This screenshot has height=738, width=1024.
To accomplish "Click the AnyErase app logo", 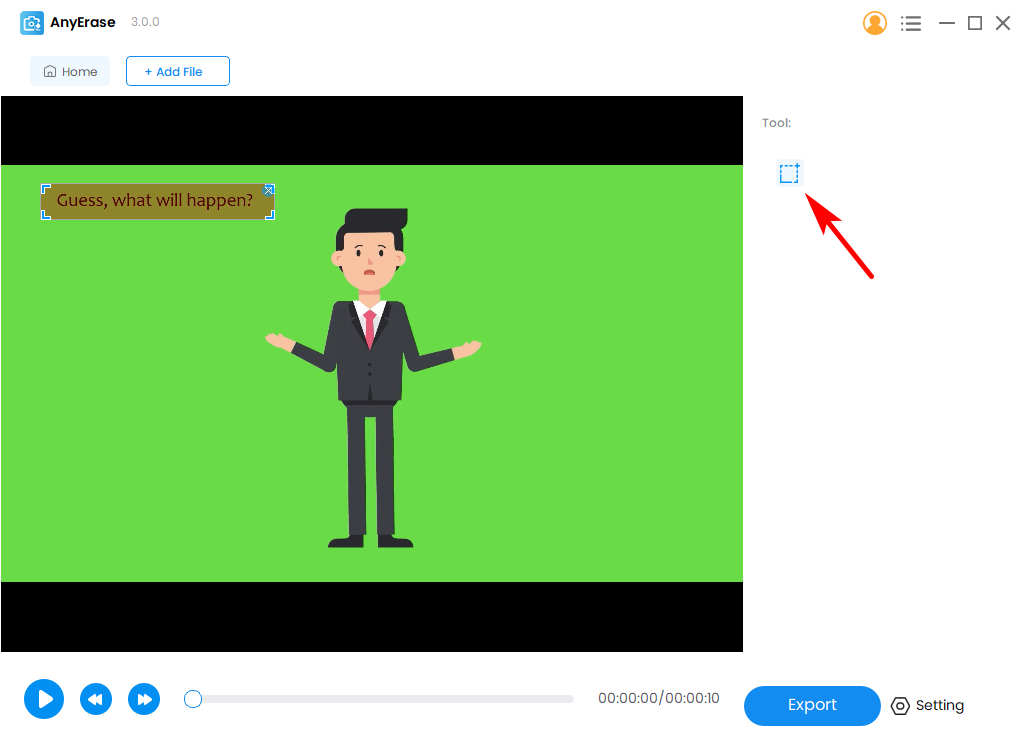I will click(x=31, y=23).
